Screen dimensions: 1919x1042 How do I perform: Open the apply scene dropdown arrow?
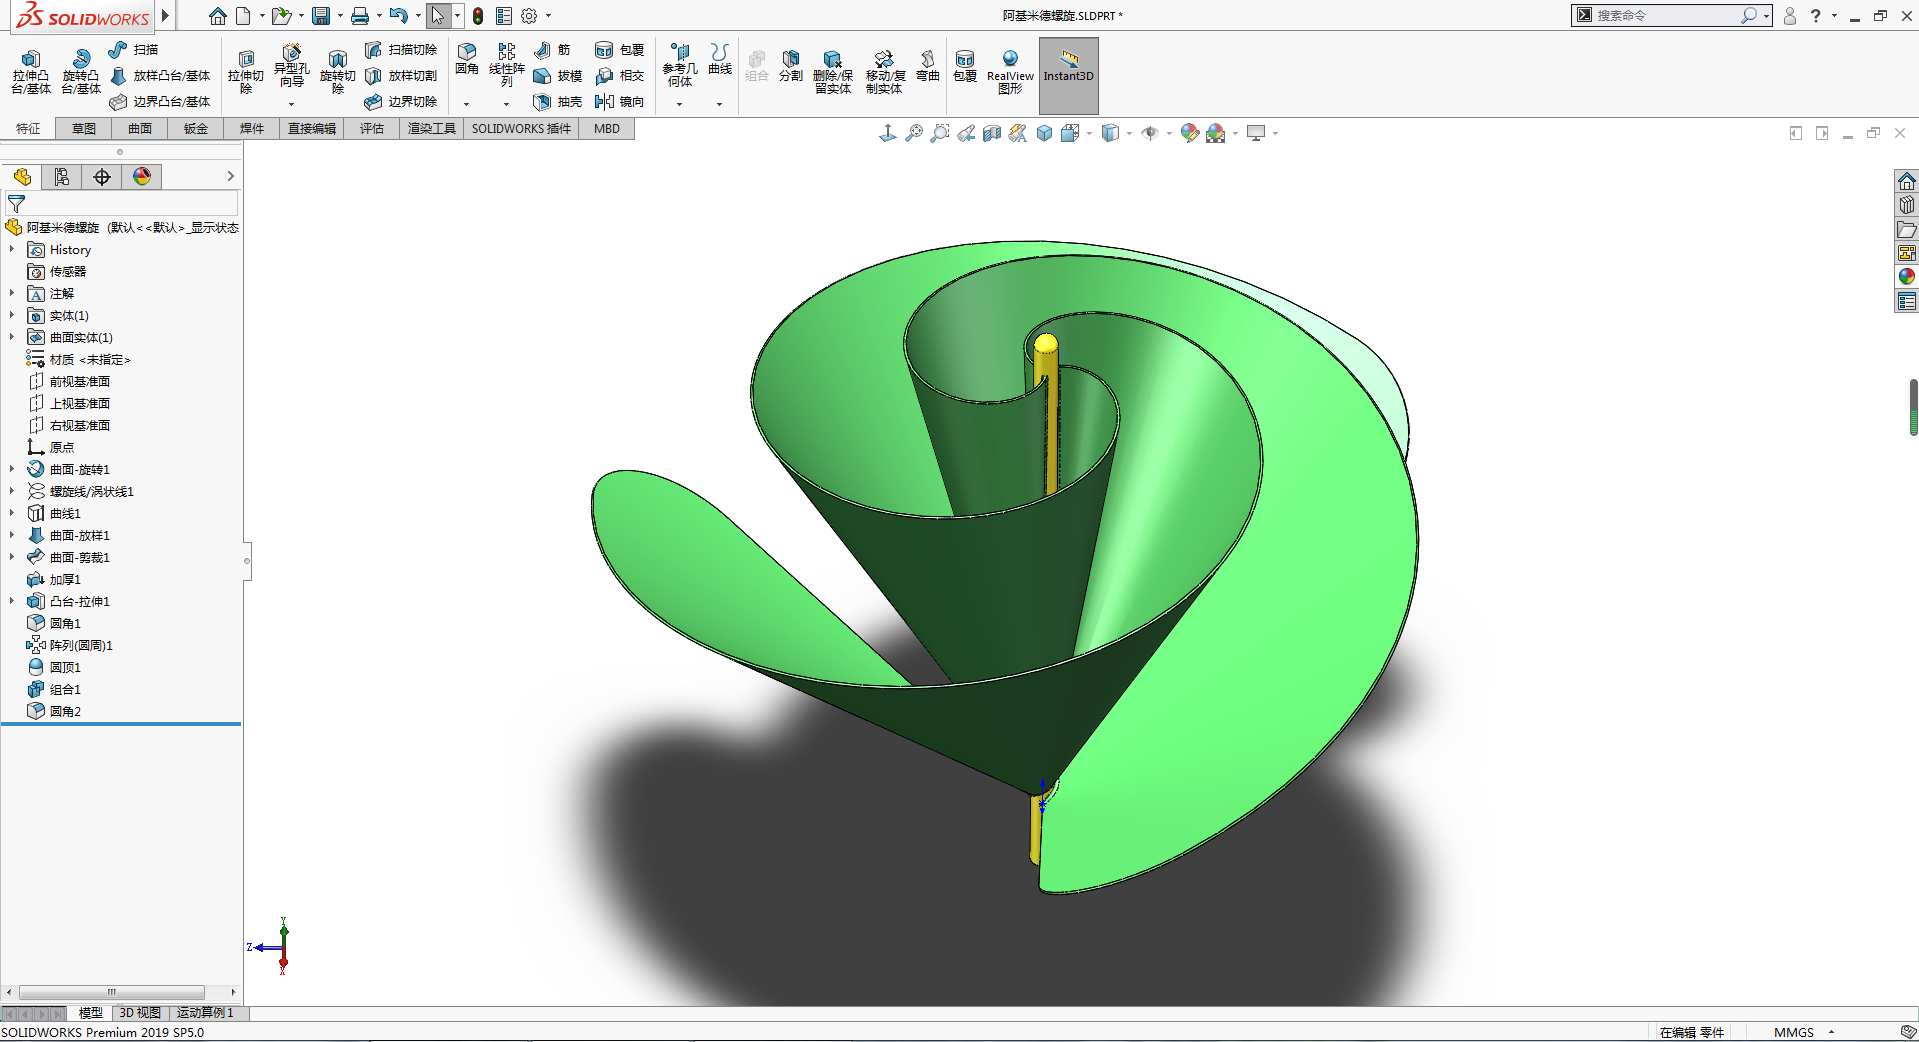(x=1236, y=134)
